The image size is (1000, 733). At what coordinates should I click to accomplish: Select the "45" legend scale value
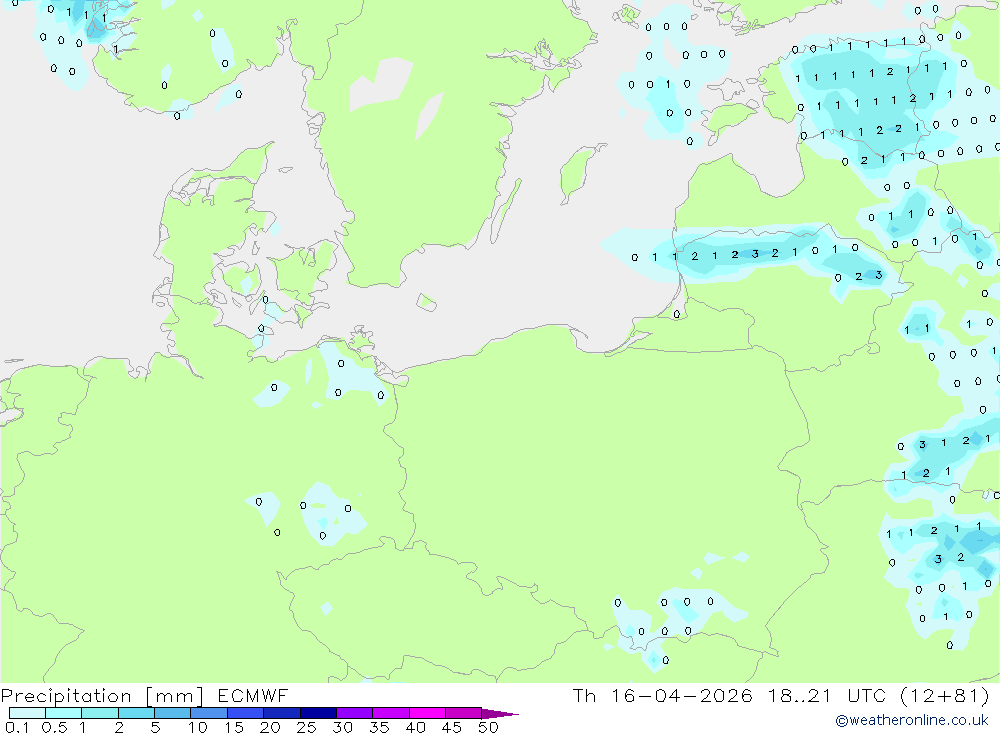(452, 727)
